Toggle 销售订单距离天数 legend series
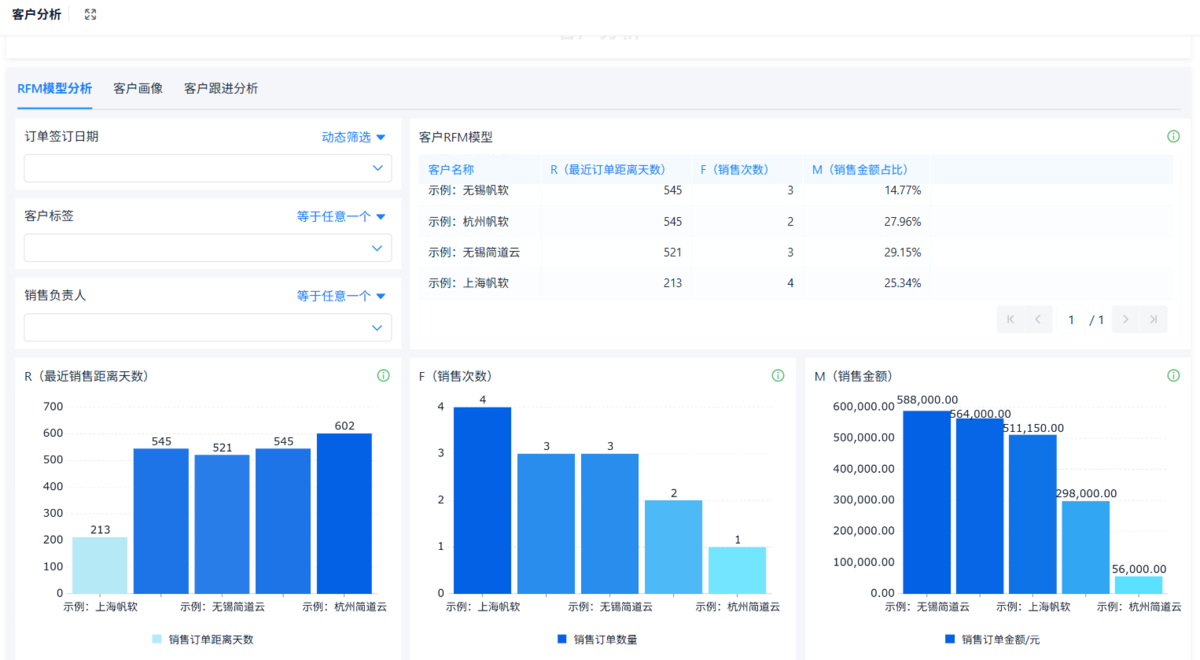Viewport: 1200px width, 660px height. [x=203, y=639]
